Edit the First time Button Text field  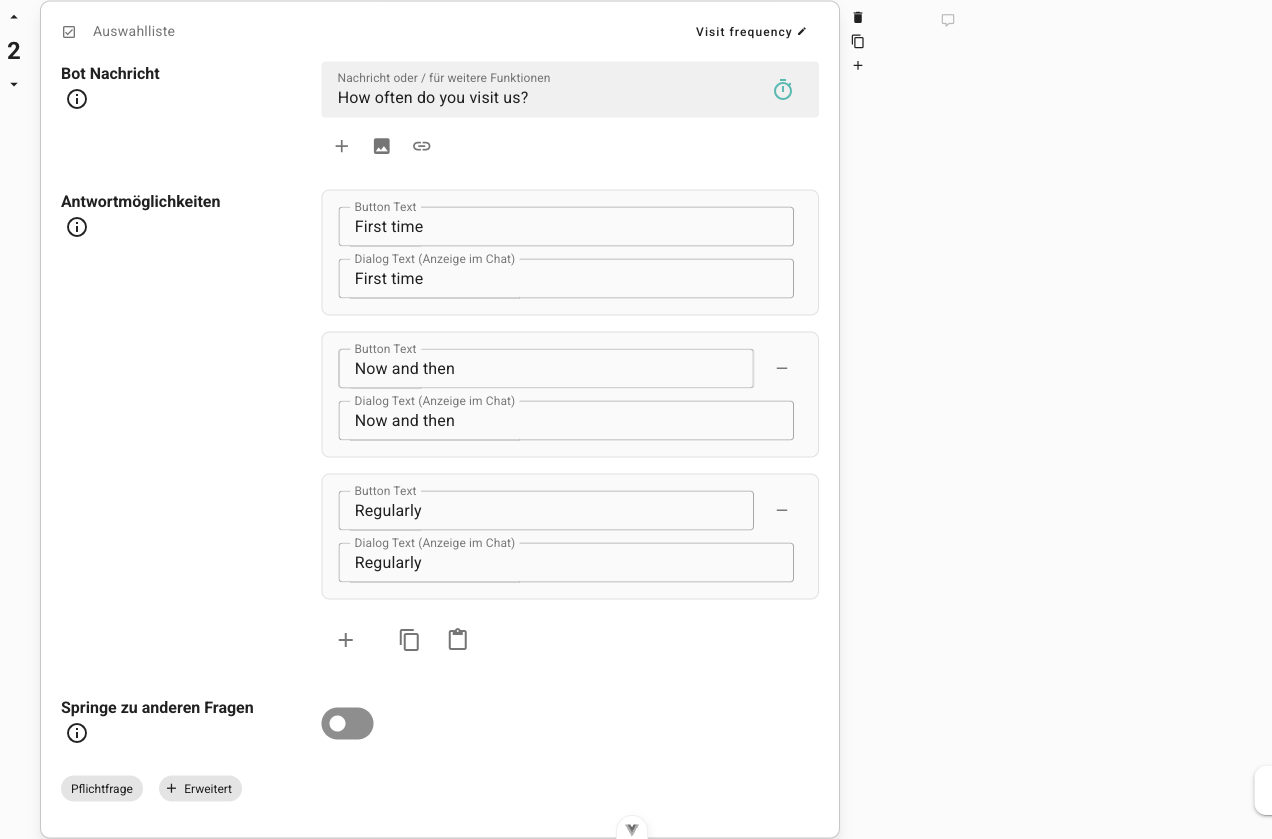[x=566, y=226]
